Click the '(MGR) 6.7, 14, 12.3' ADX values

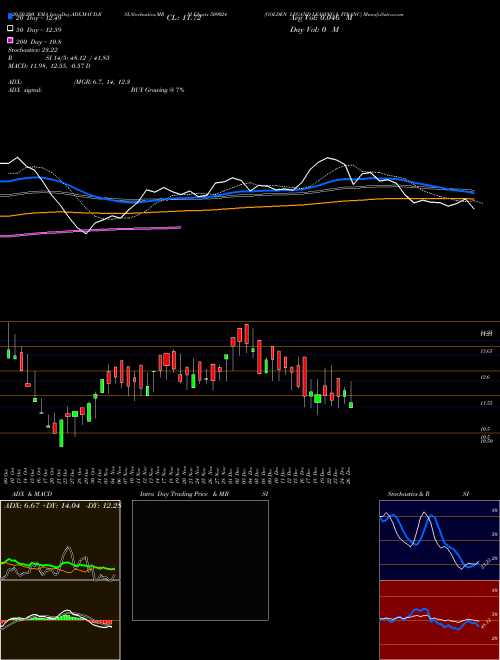[102, 82]
